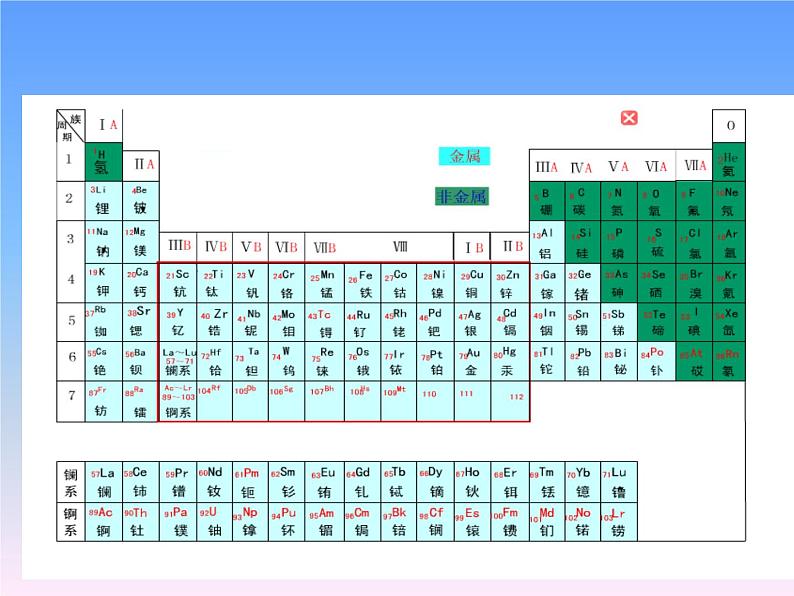Select lead Pb 铅 cell
The width and height of the screenshot is (794, 596).
[x=583, y=361]
